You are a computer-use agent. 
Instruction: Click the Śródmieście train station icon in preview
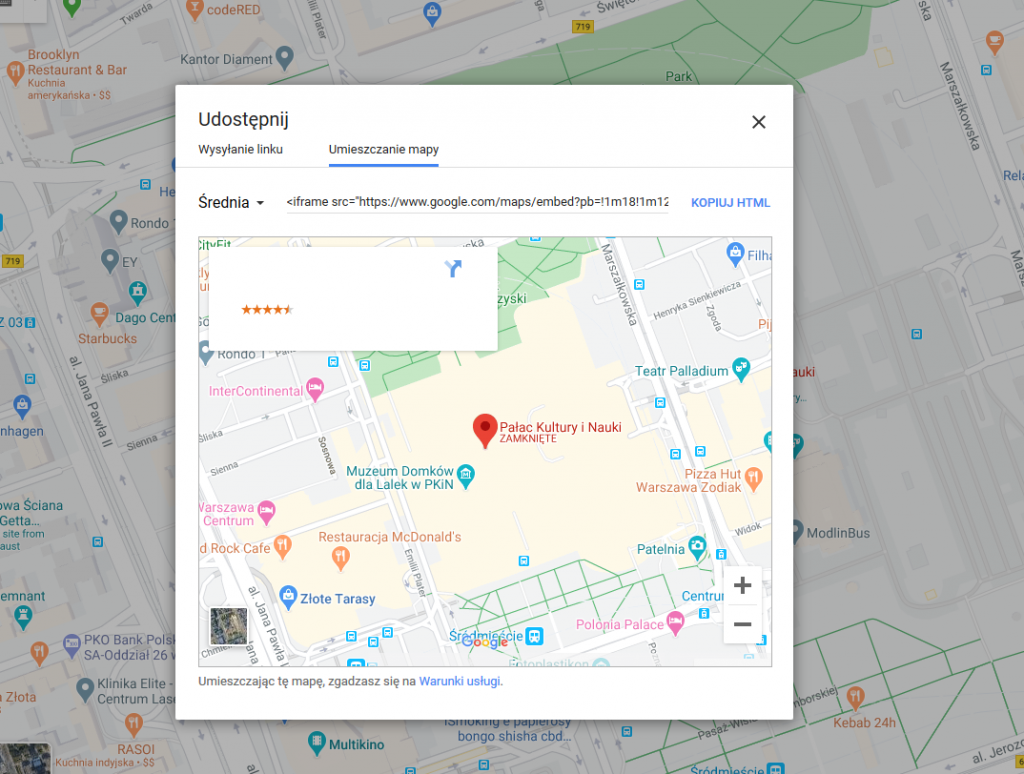[x=534, y=636]
